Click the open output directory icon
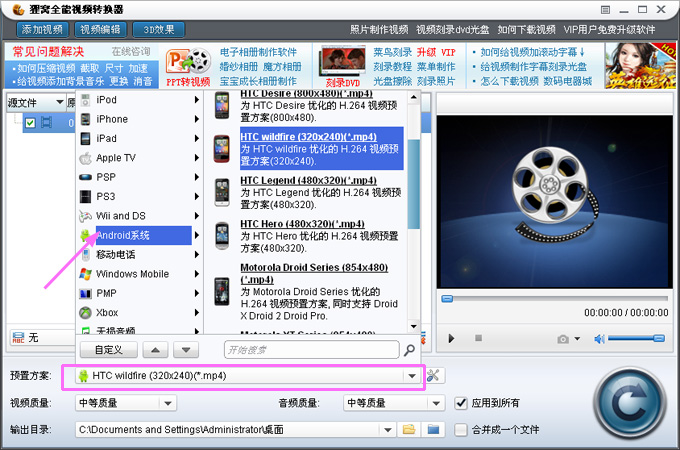The width and height of the screenshot is (680, 450). click(x=433, y=430)
